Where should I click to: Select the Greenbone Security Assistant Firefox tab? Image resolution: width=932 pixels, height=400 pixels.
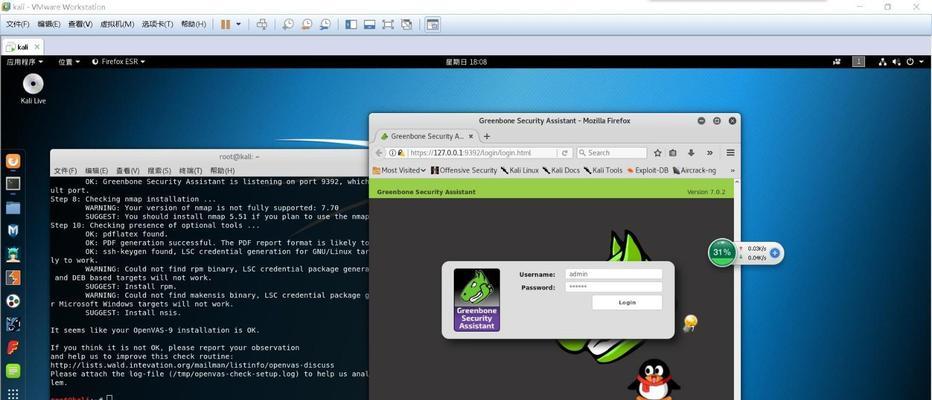[x=426, y=136]
